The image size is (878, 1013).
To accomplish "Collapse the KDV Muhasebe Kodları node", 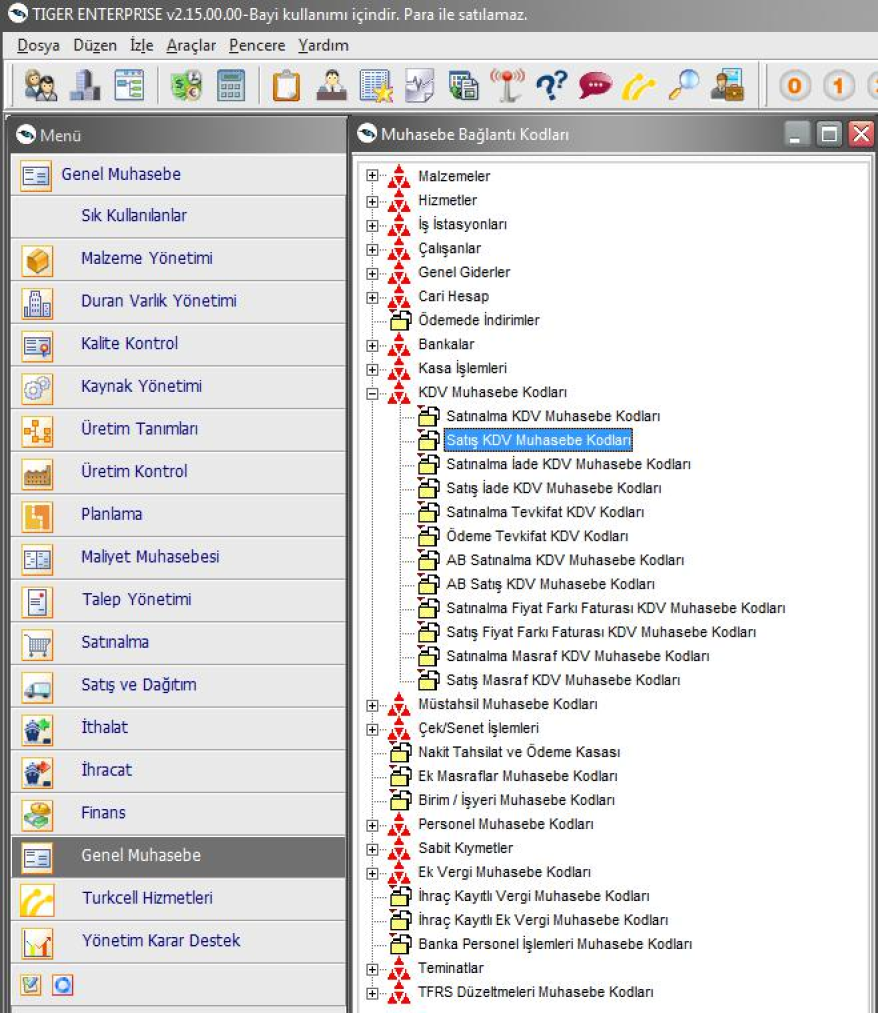I will pos(372,393).
